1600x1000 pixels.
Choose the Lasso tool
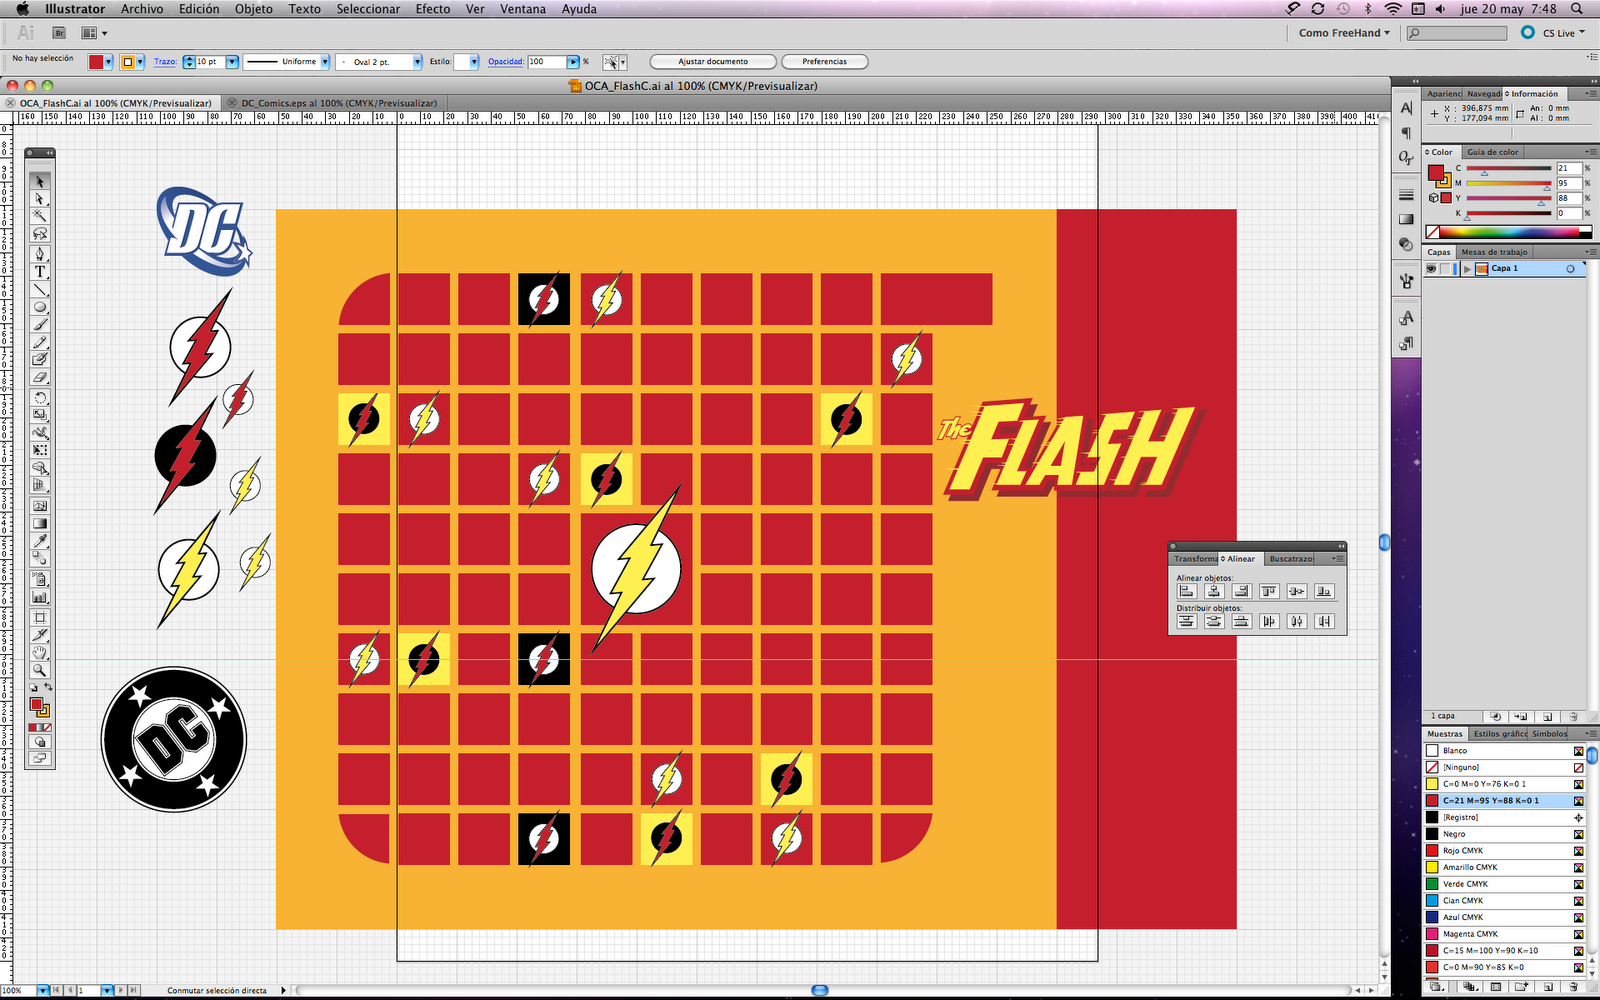click(40, 235)
